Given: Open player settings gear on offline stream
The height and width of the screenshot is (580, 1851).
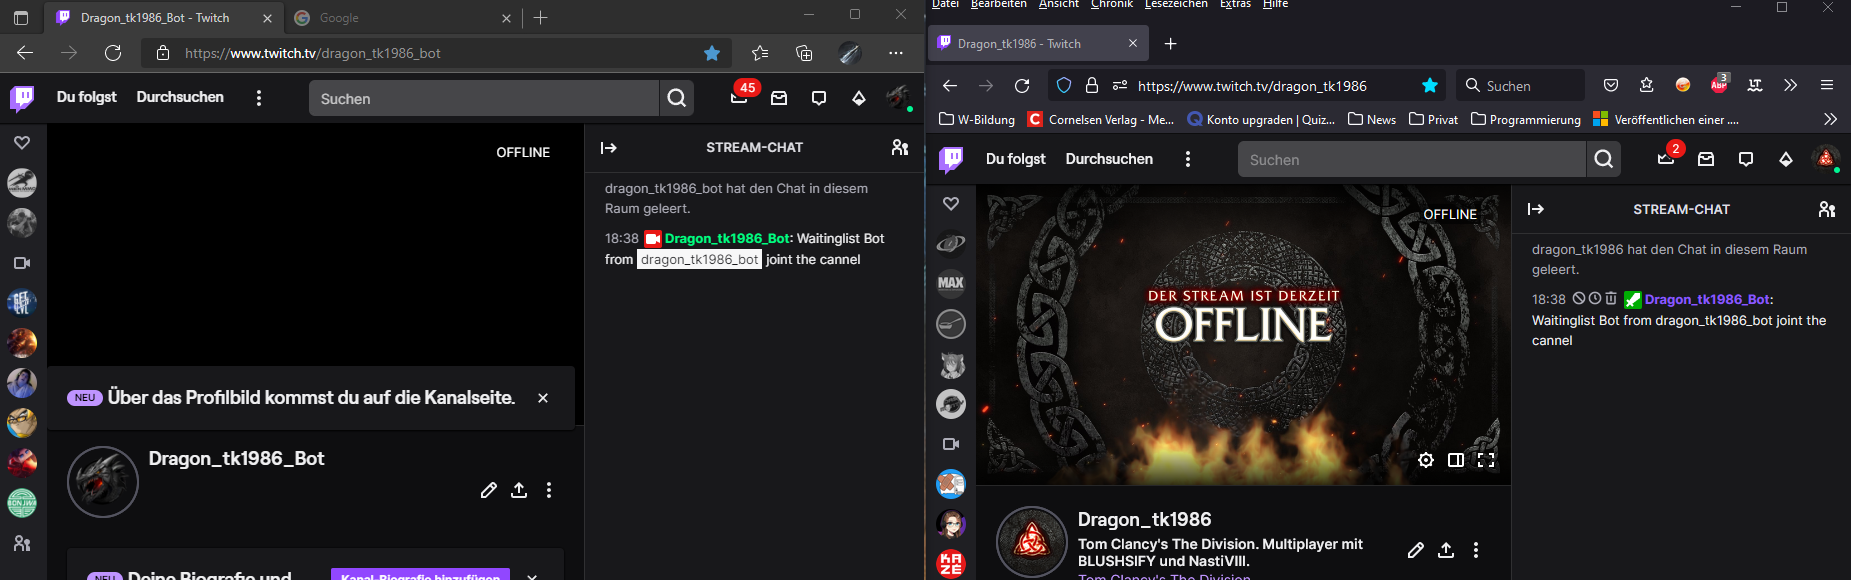Looking at the screenshot, I should 1426,460.
